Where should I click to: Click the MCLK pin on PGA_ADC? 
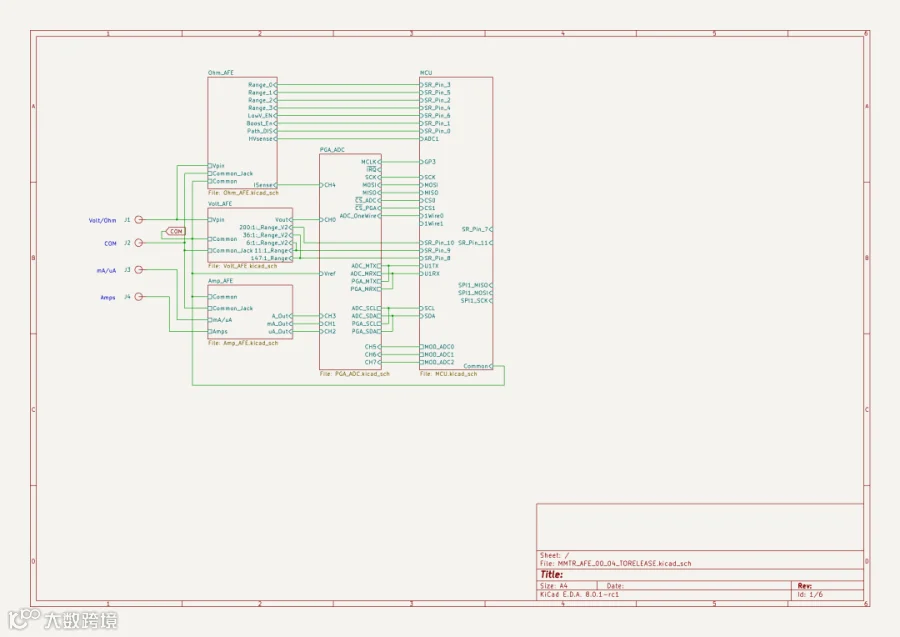point(371,162)
